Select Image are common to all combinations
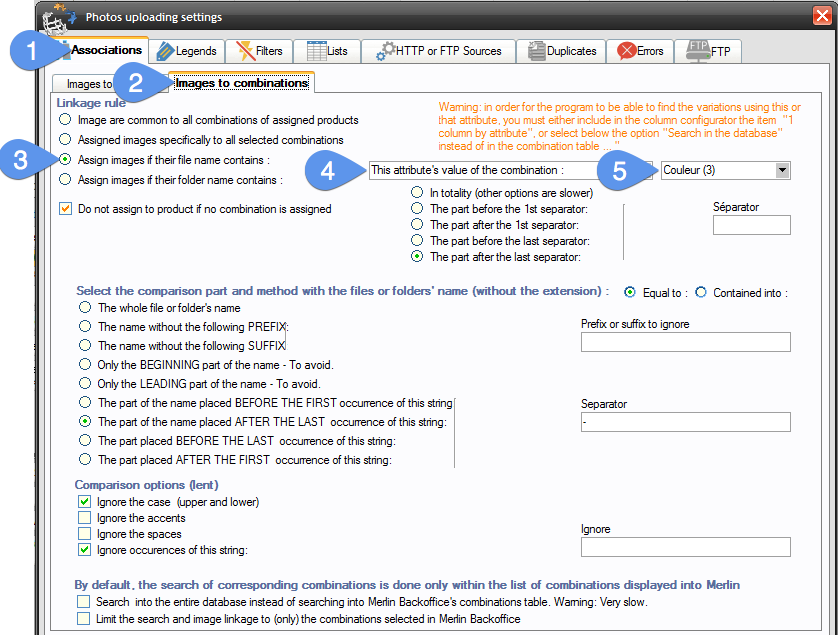This screenshot has height=635, width=838. [65, 119]
